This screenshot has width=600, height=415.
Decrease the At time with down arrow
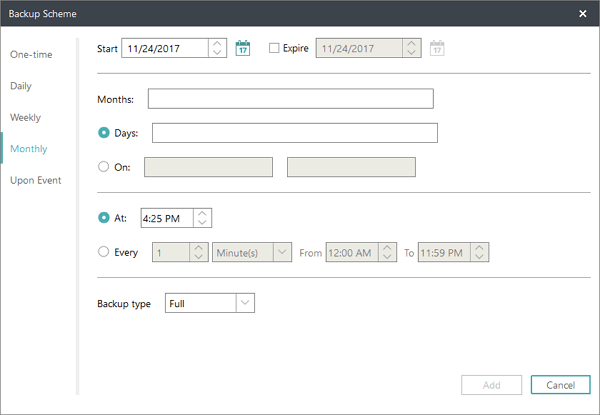[202, 222]
